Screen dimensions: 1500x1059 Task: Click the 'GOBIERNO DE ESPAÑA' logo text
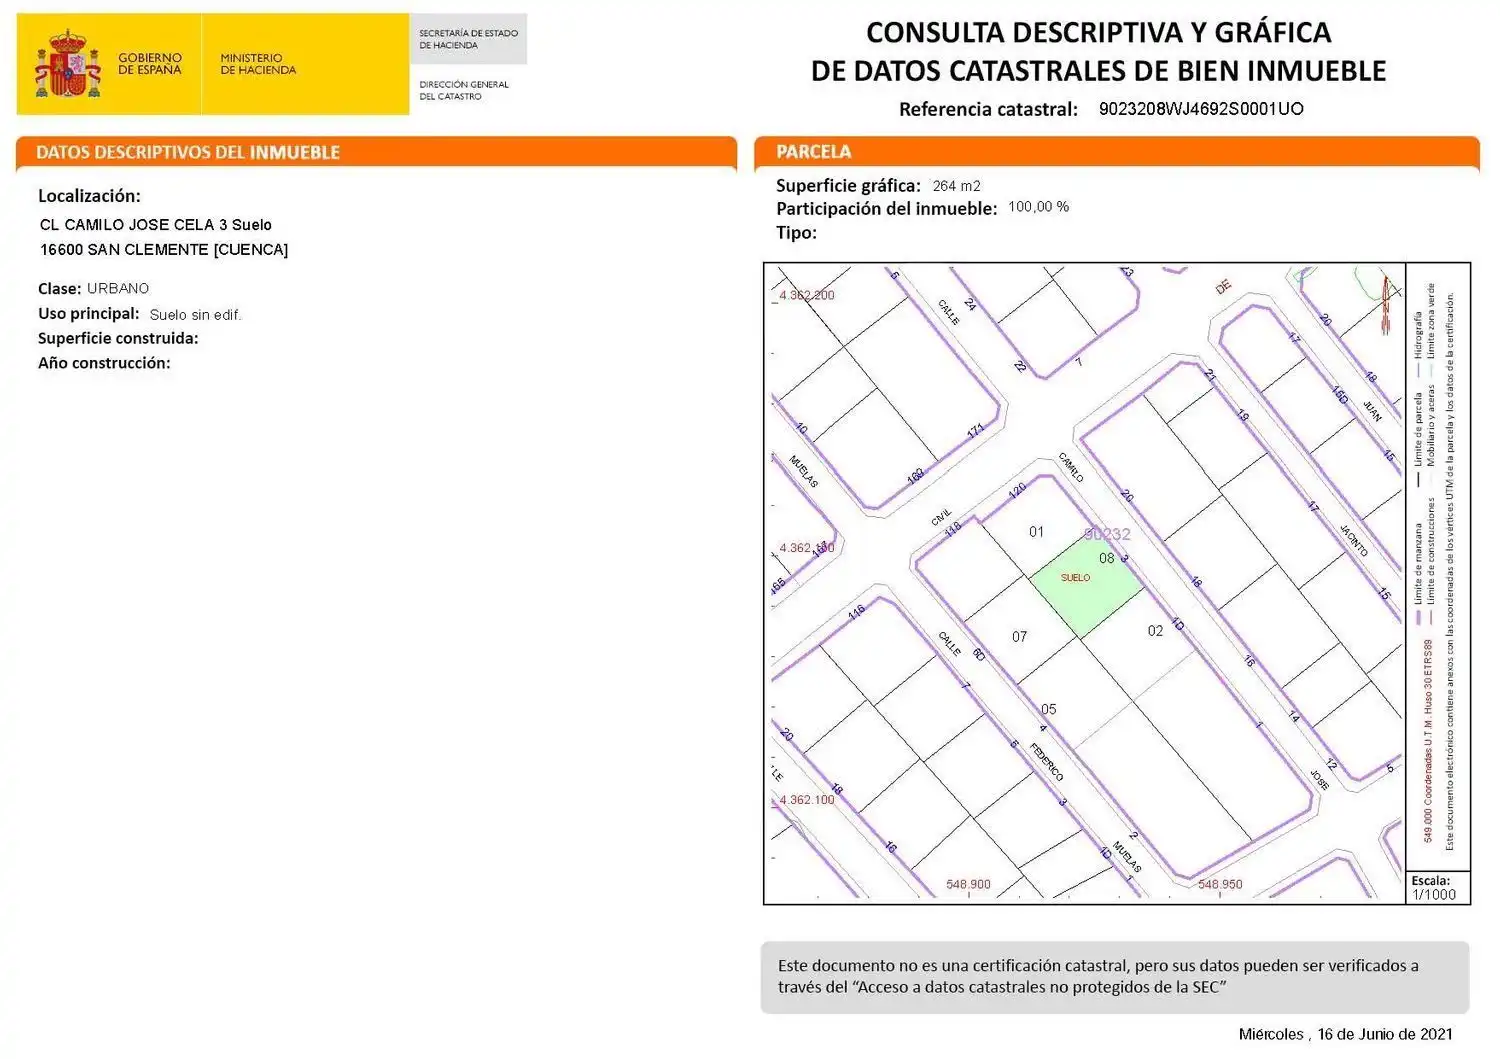pyautogui.click(x=150, y=64)
